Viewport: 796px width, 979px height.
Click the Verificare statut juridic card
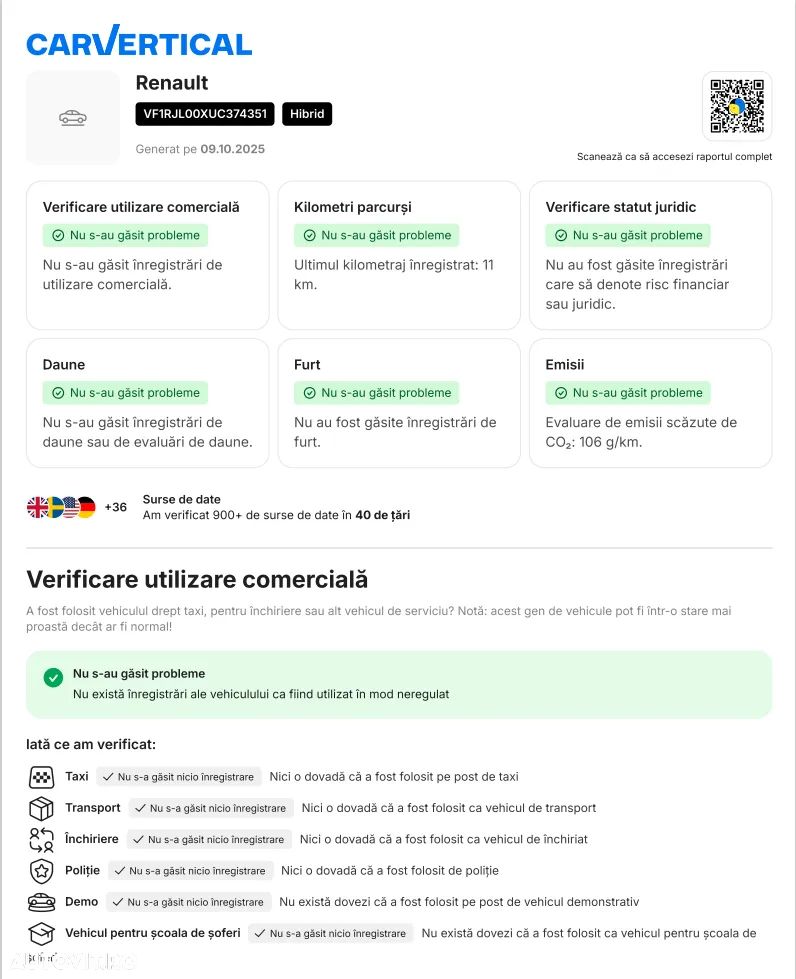point(650,255)
